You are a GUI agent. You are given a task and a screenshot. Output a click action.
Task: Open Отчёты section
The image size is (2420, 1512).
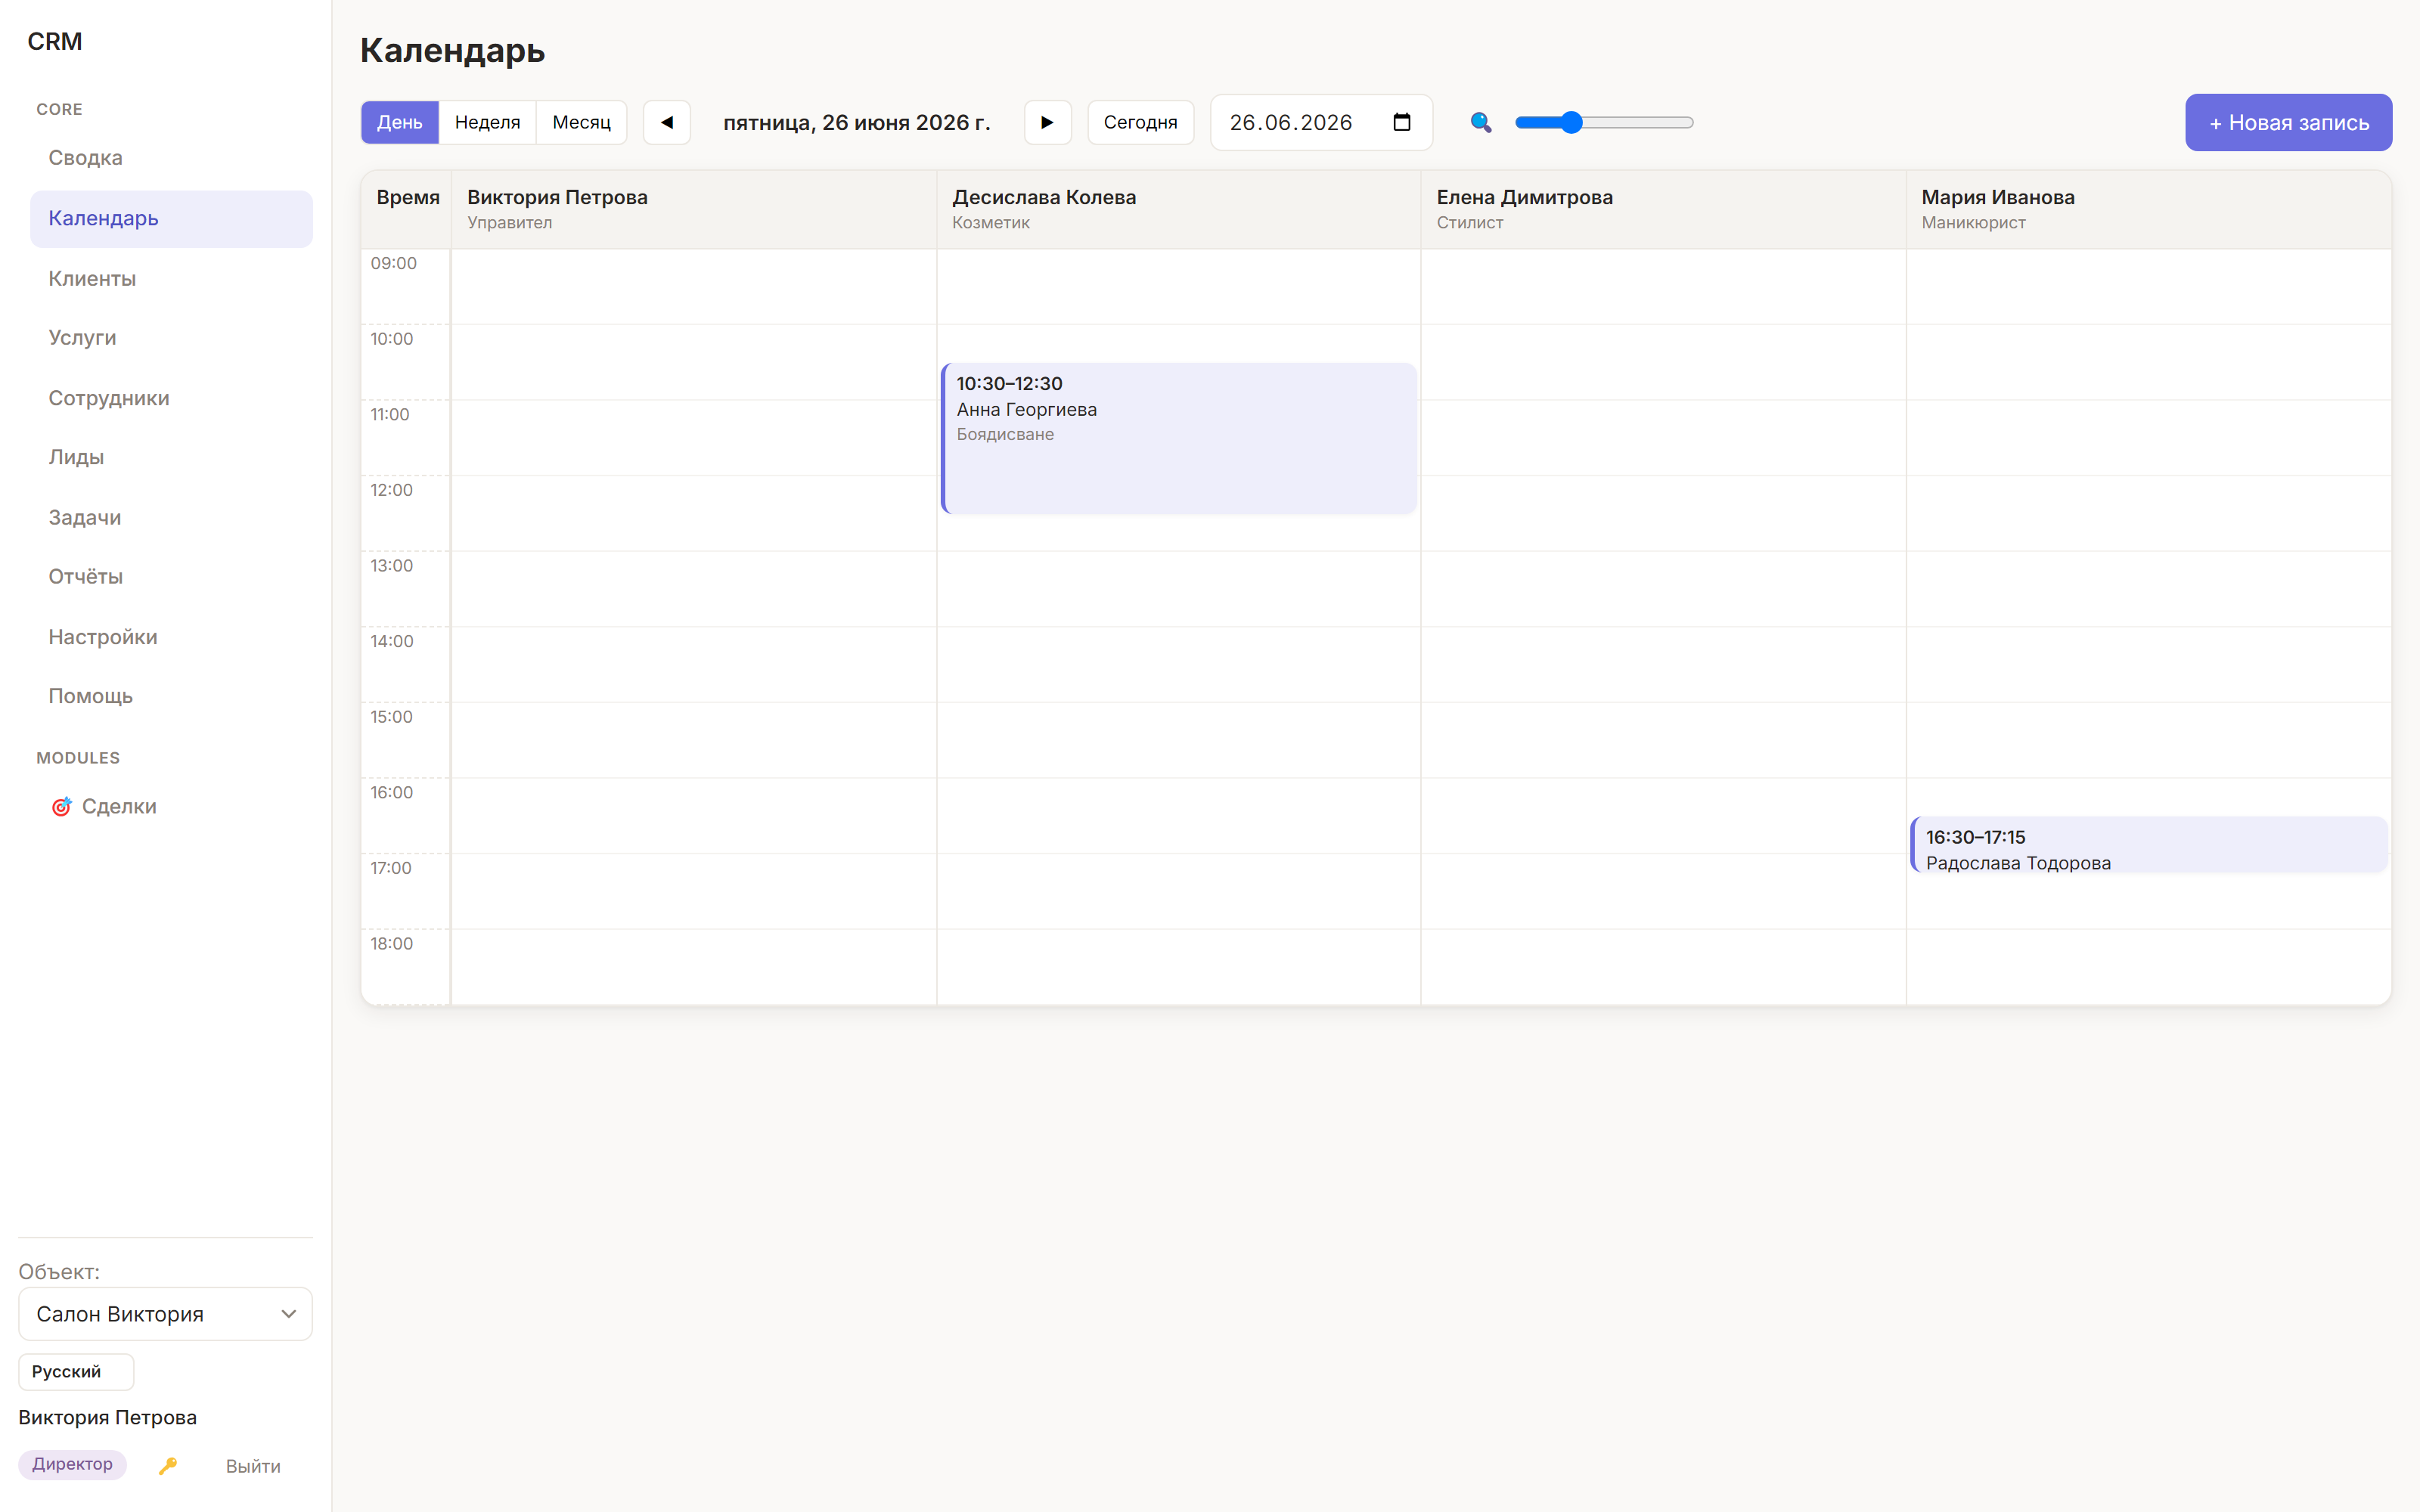(x=171, y=576)
